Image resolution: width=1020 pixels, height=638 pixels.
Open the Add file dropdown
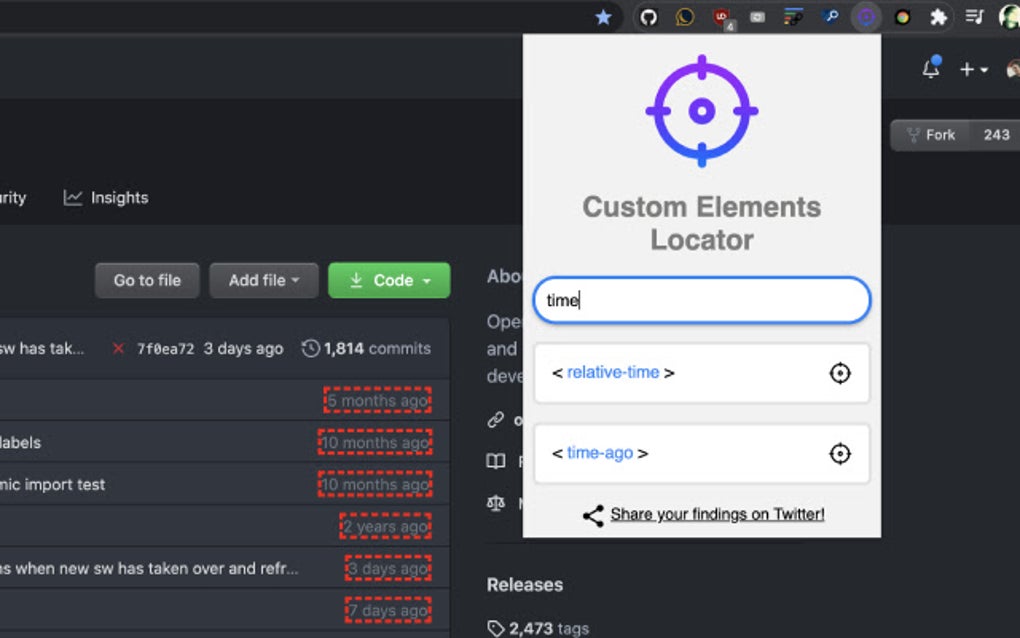(264, 281)
